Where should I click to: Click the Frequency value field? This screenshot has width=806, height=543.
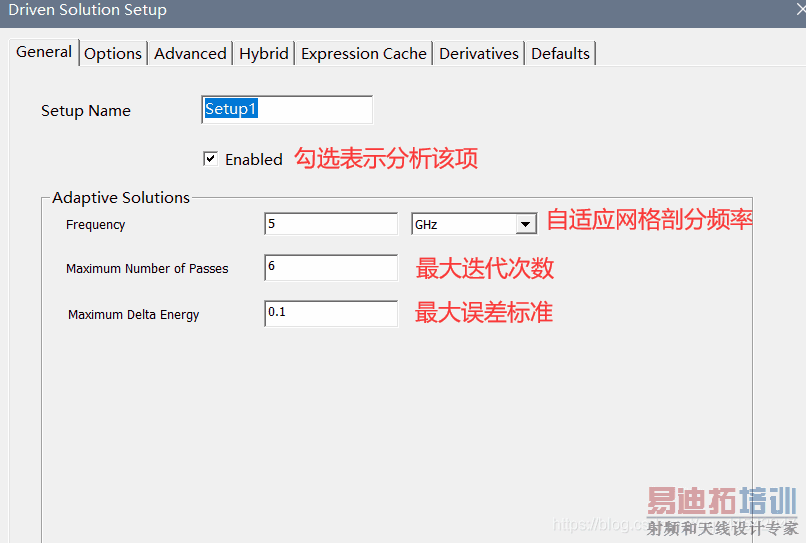[x=331, y=224]
